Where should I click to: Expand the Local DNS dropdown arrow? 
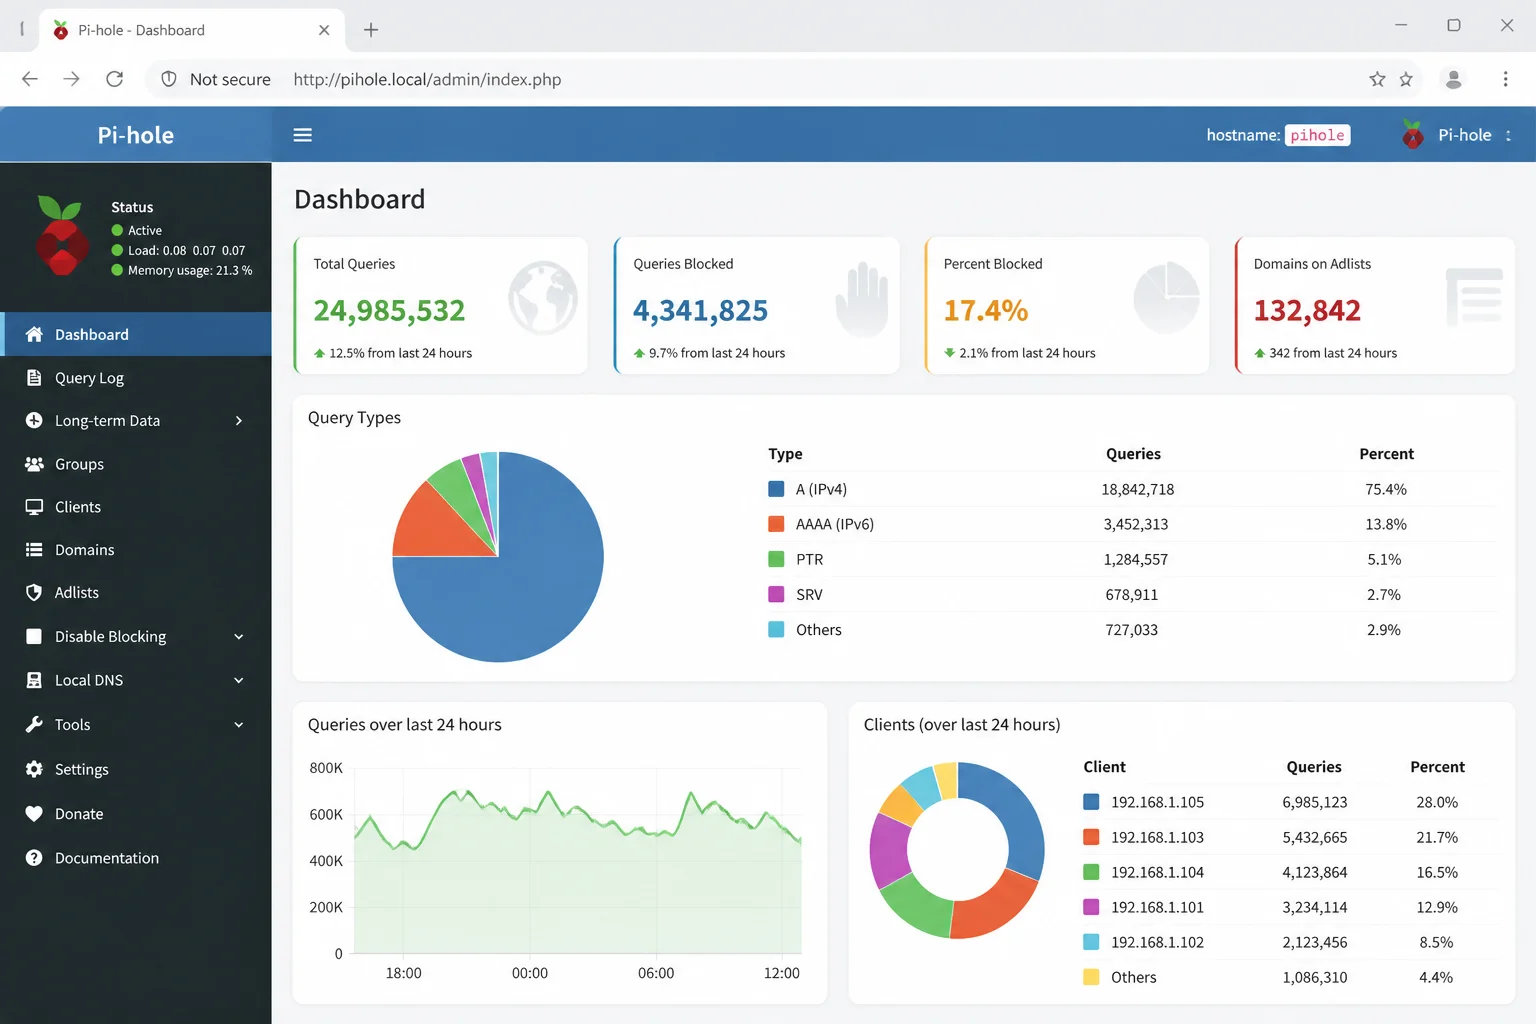coord(239,681)
